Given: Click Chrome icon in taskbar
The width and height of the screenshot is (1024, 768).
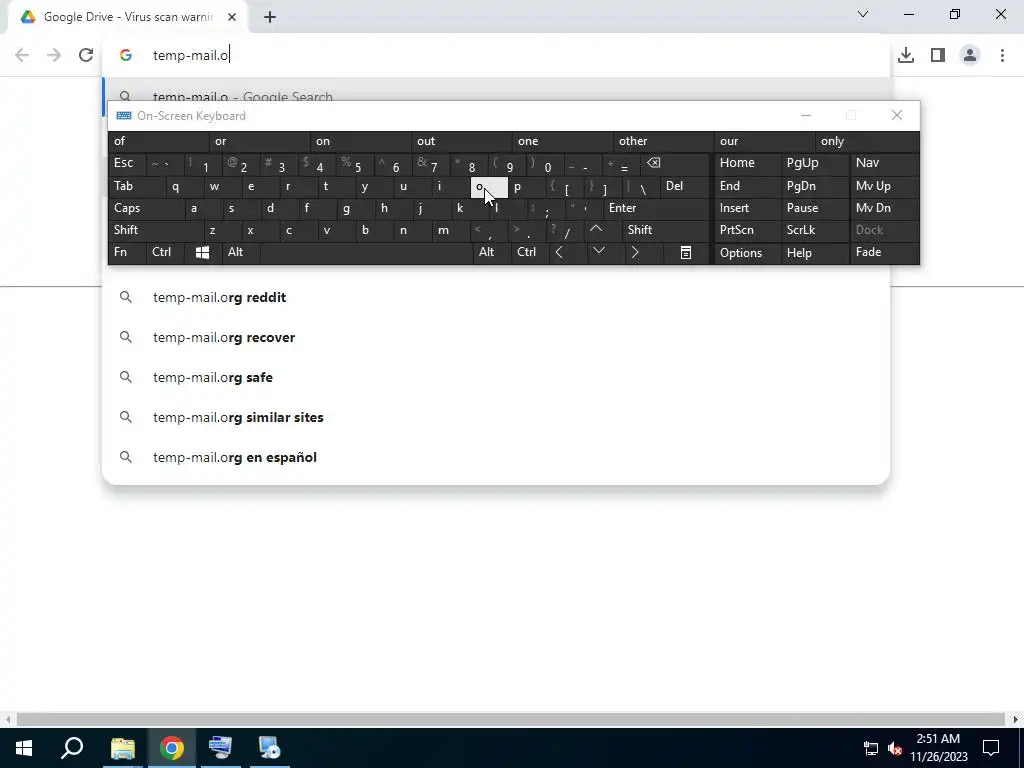Looking at the screenshot, I should [x=172, y=748].
